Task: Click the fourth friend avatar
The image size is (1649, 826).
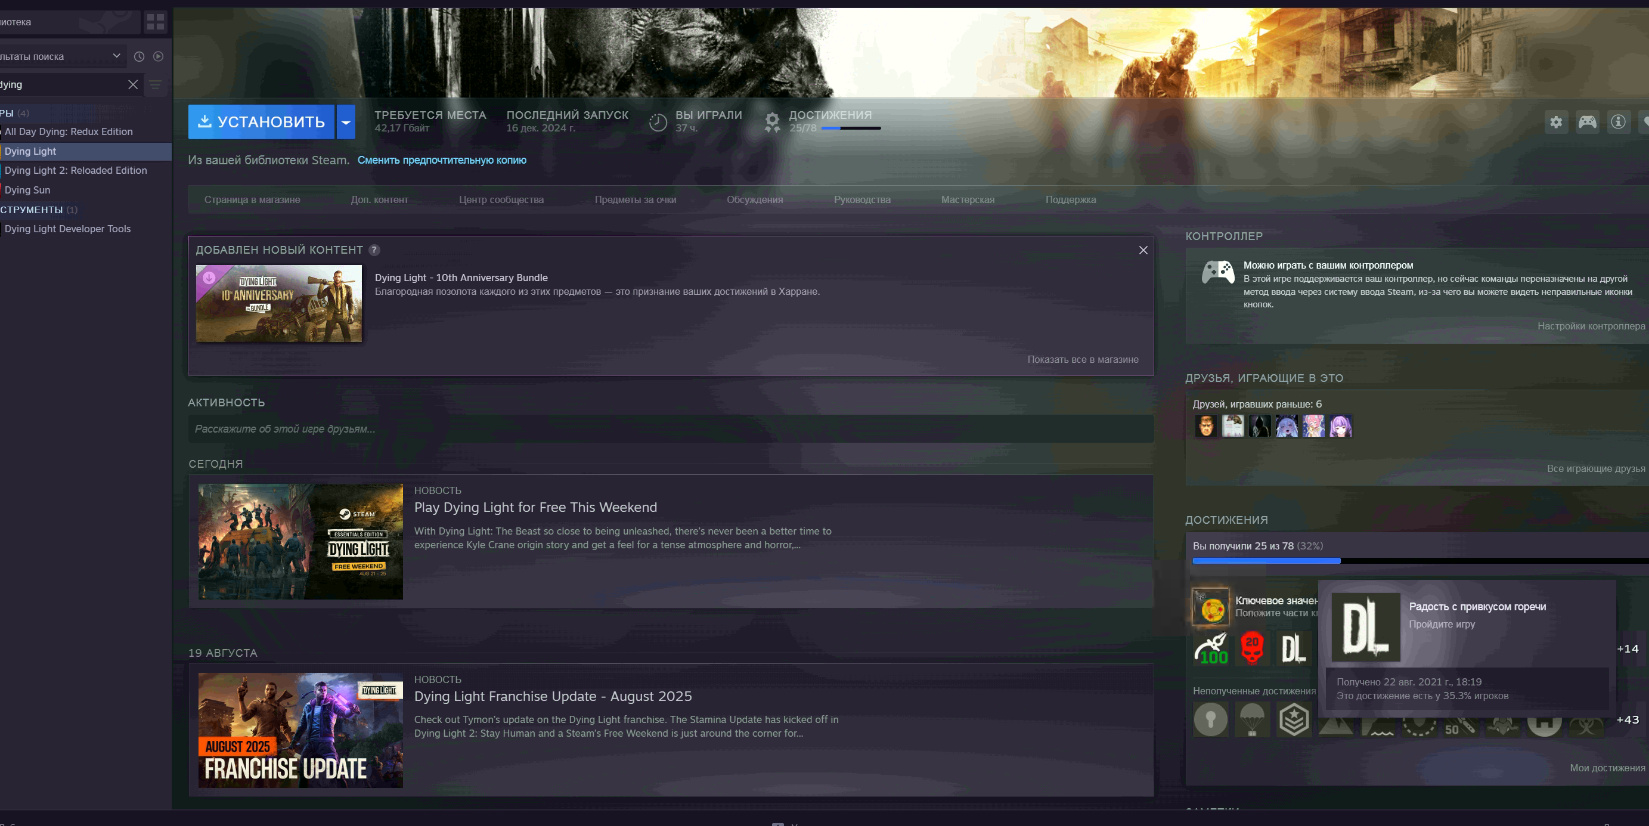Action: point(1287,426)
